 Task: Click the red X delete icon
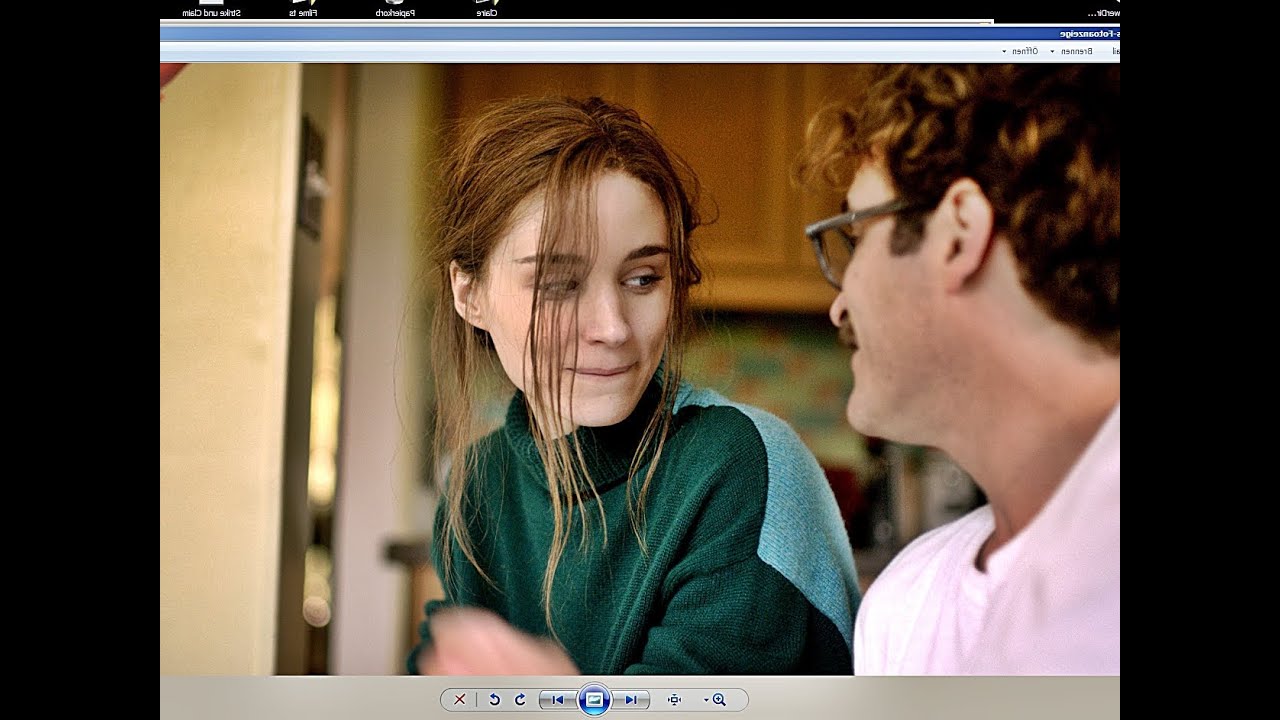[460, 700]
